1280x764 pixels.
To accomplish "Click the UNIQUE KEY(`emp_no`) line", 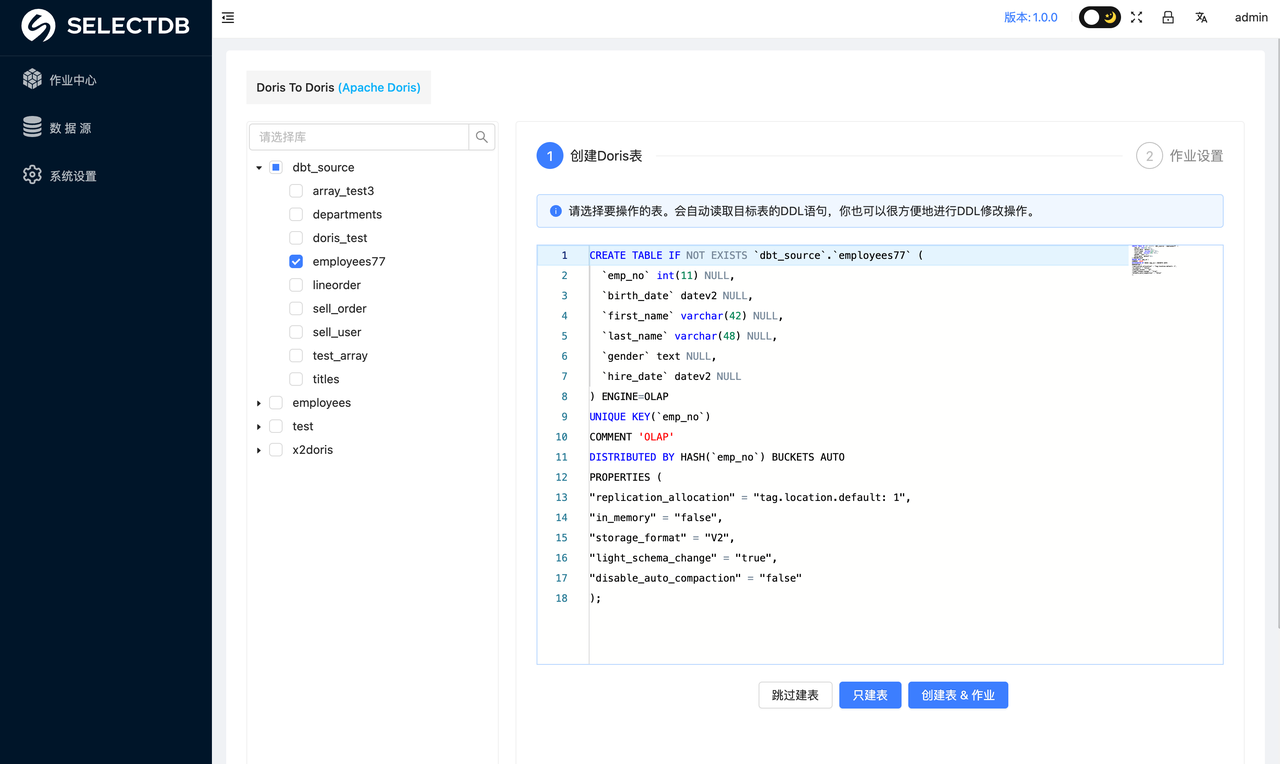I will click(x=650, y=417).
